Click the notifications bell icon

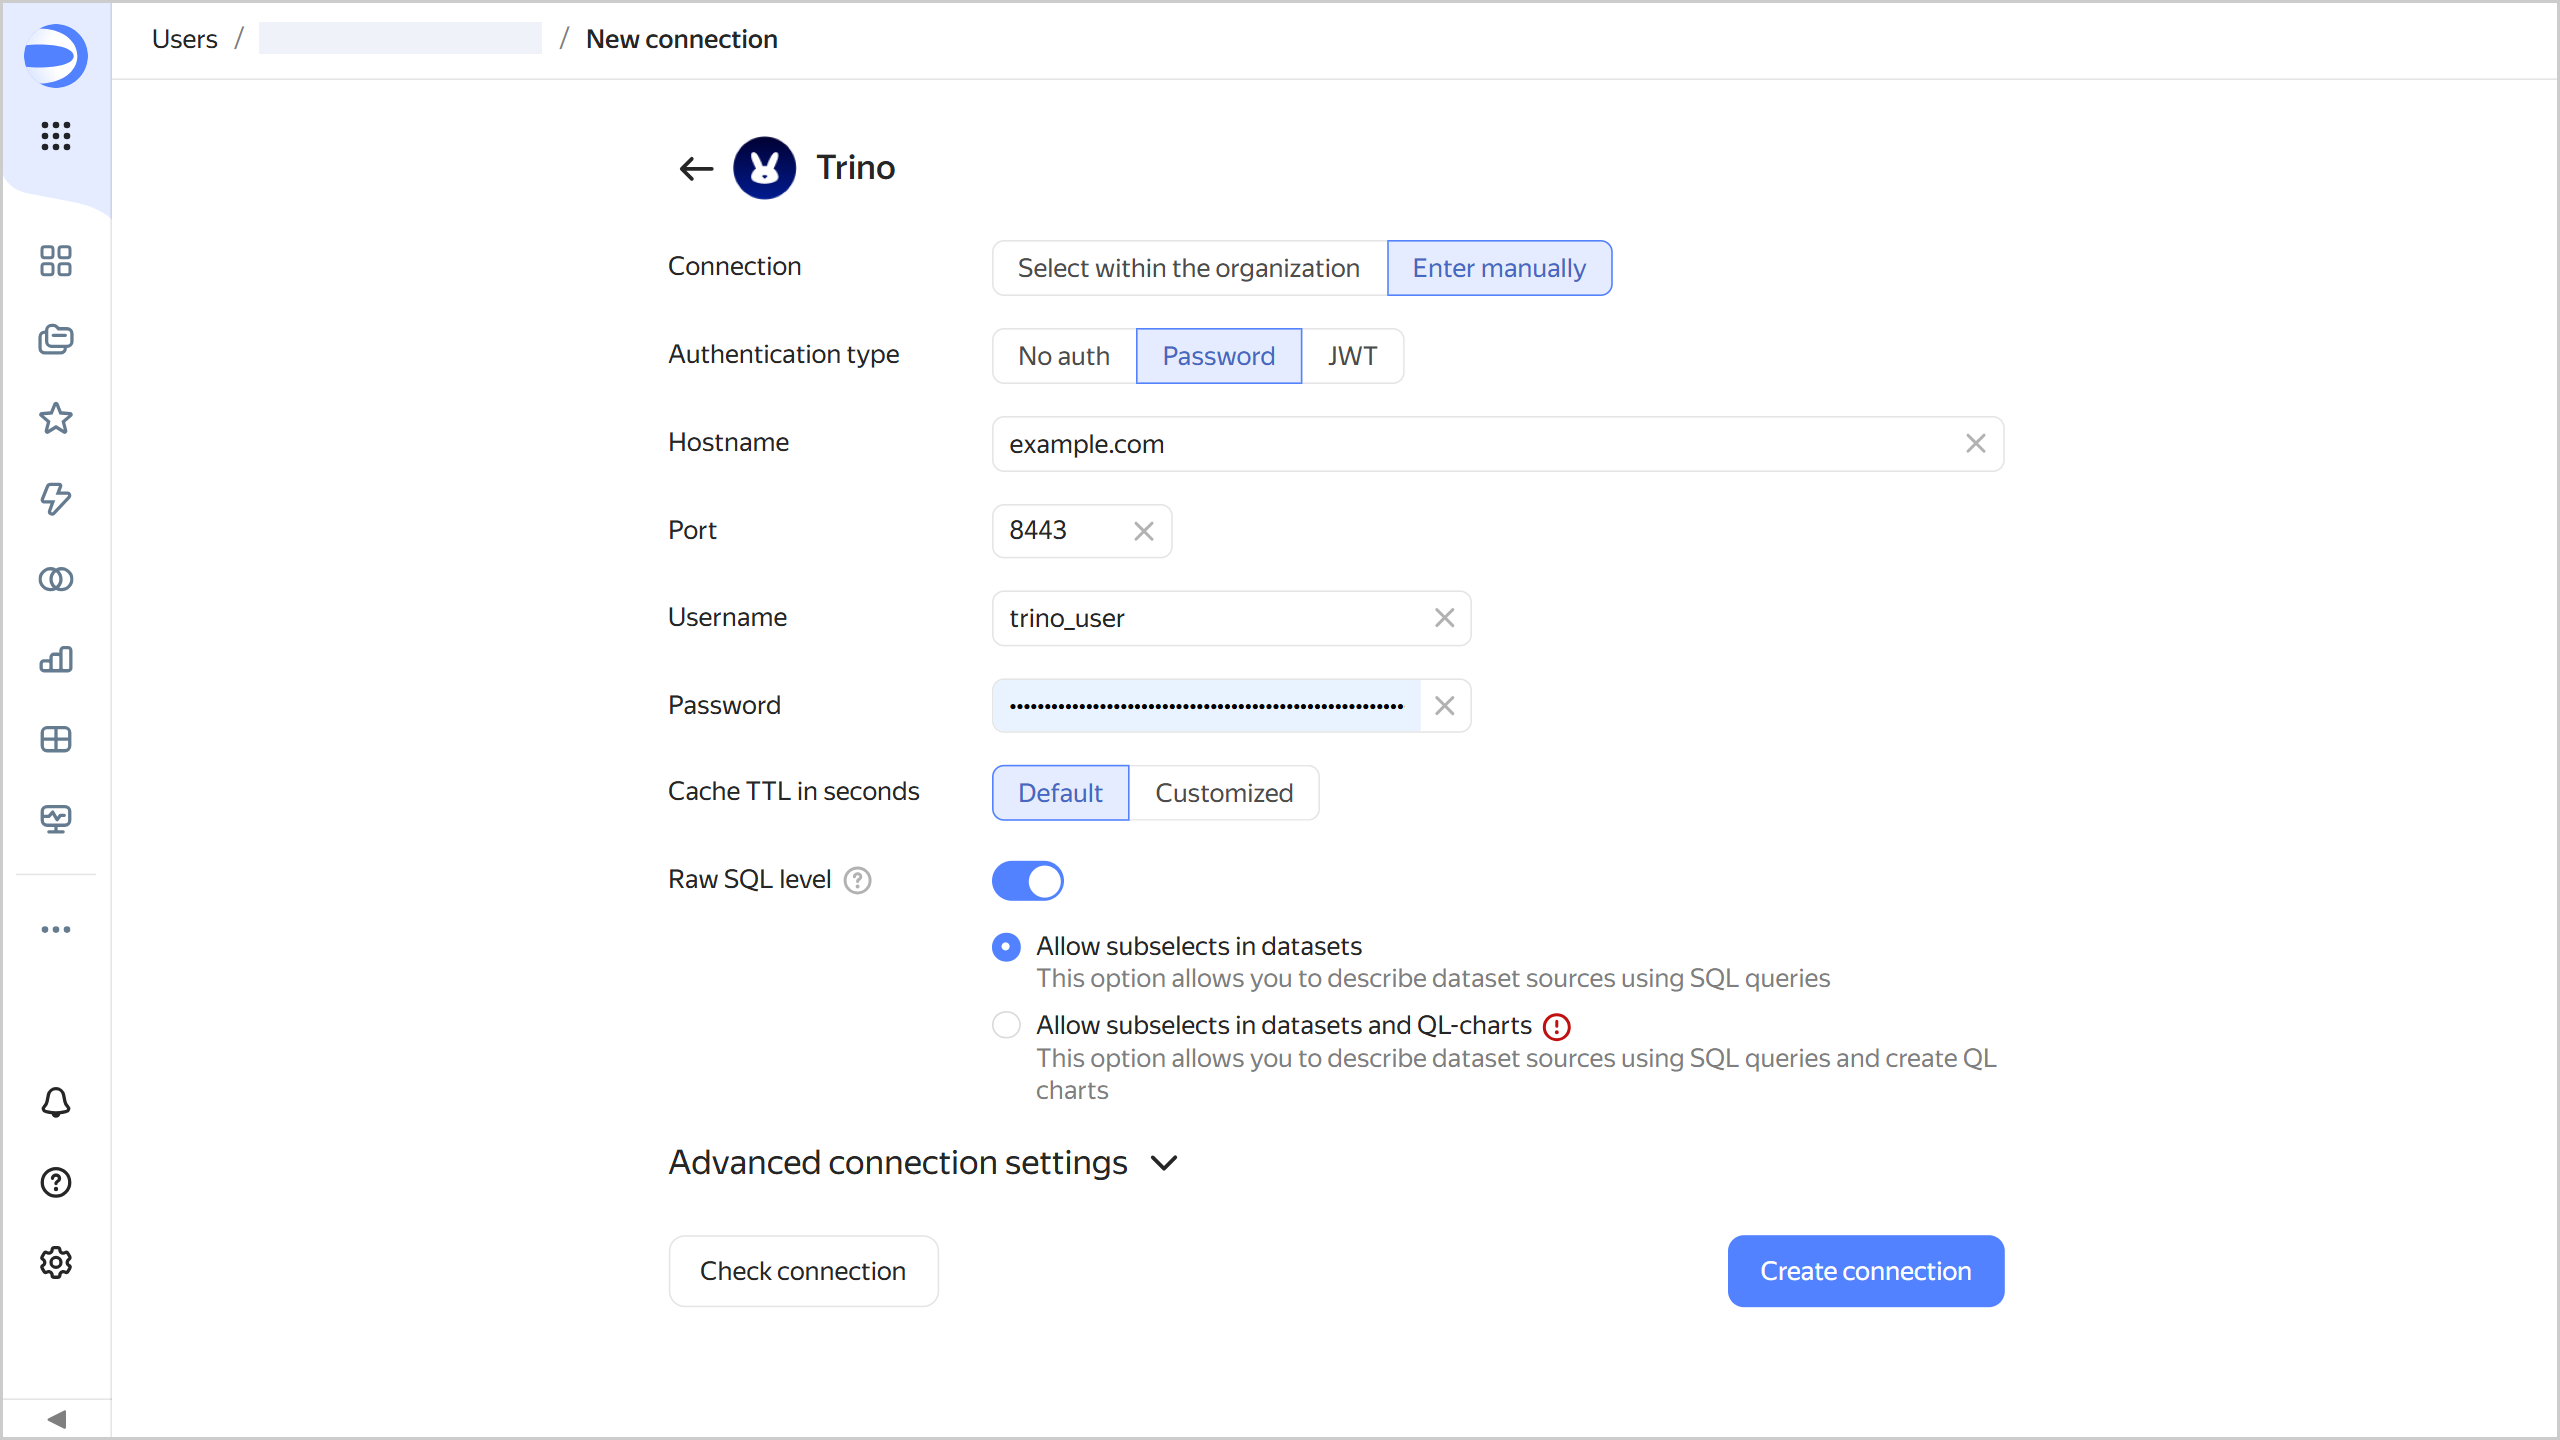pyautogui.click(x=56, y=1102)
